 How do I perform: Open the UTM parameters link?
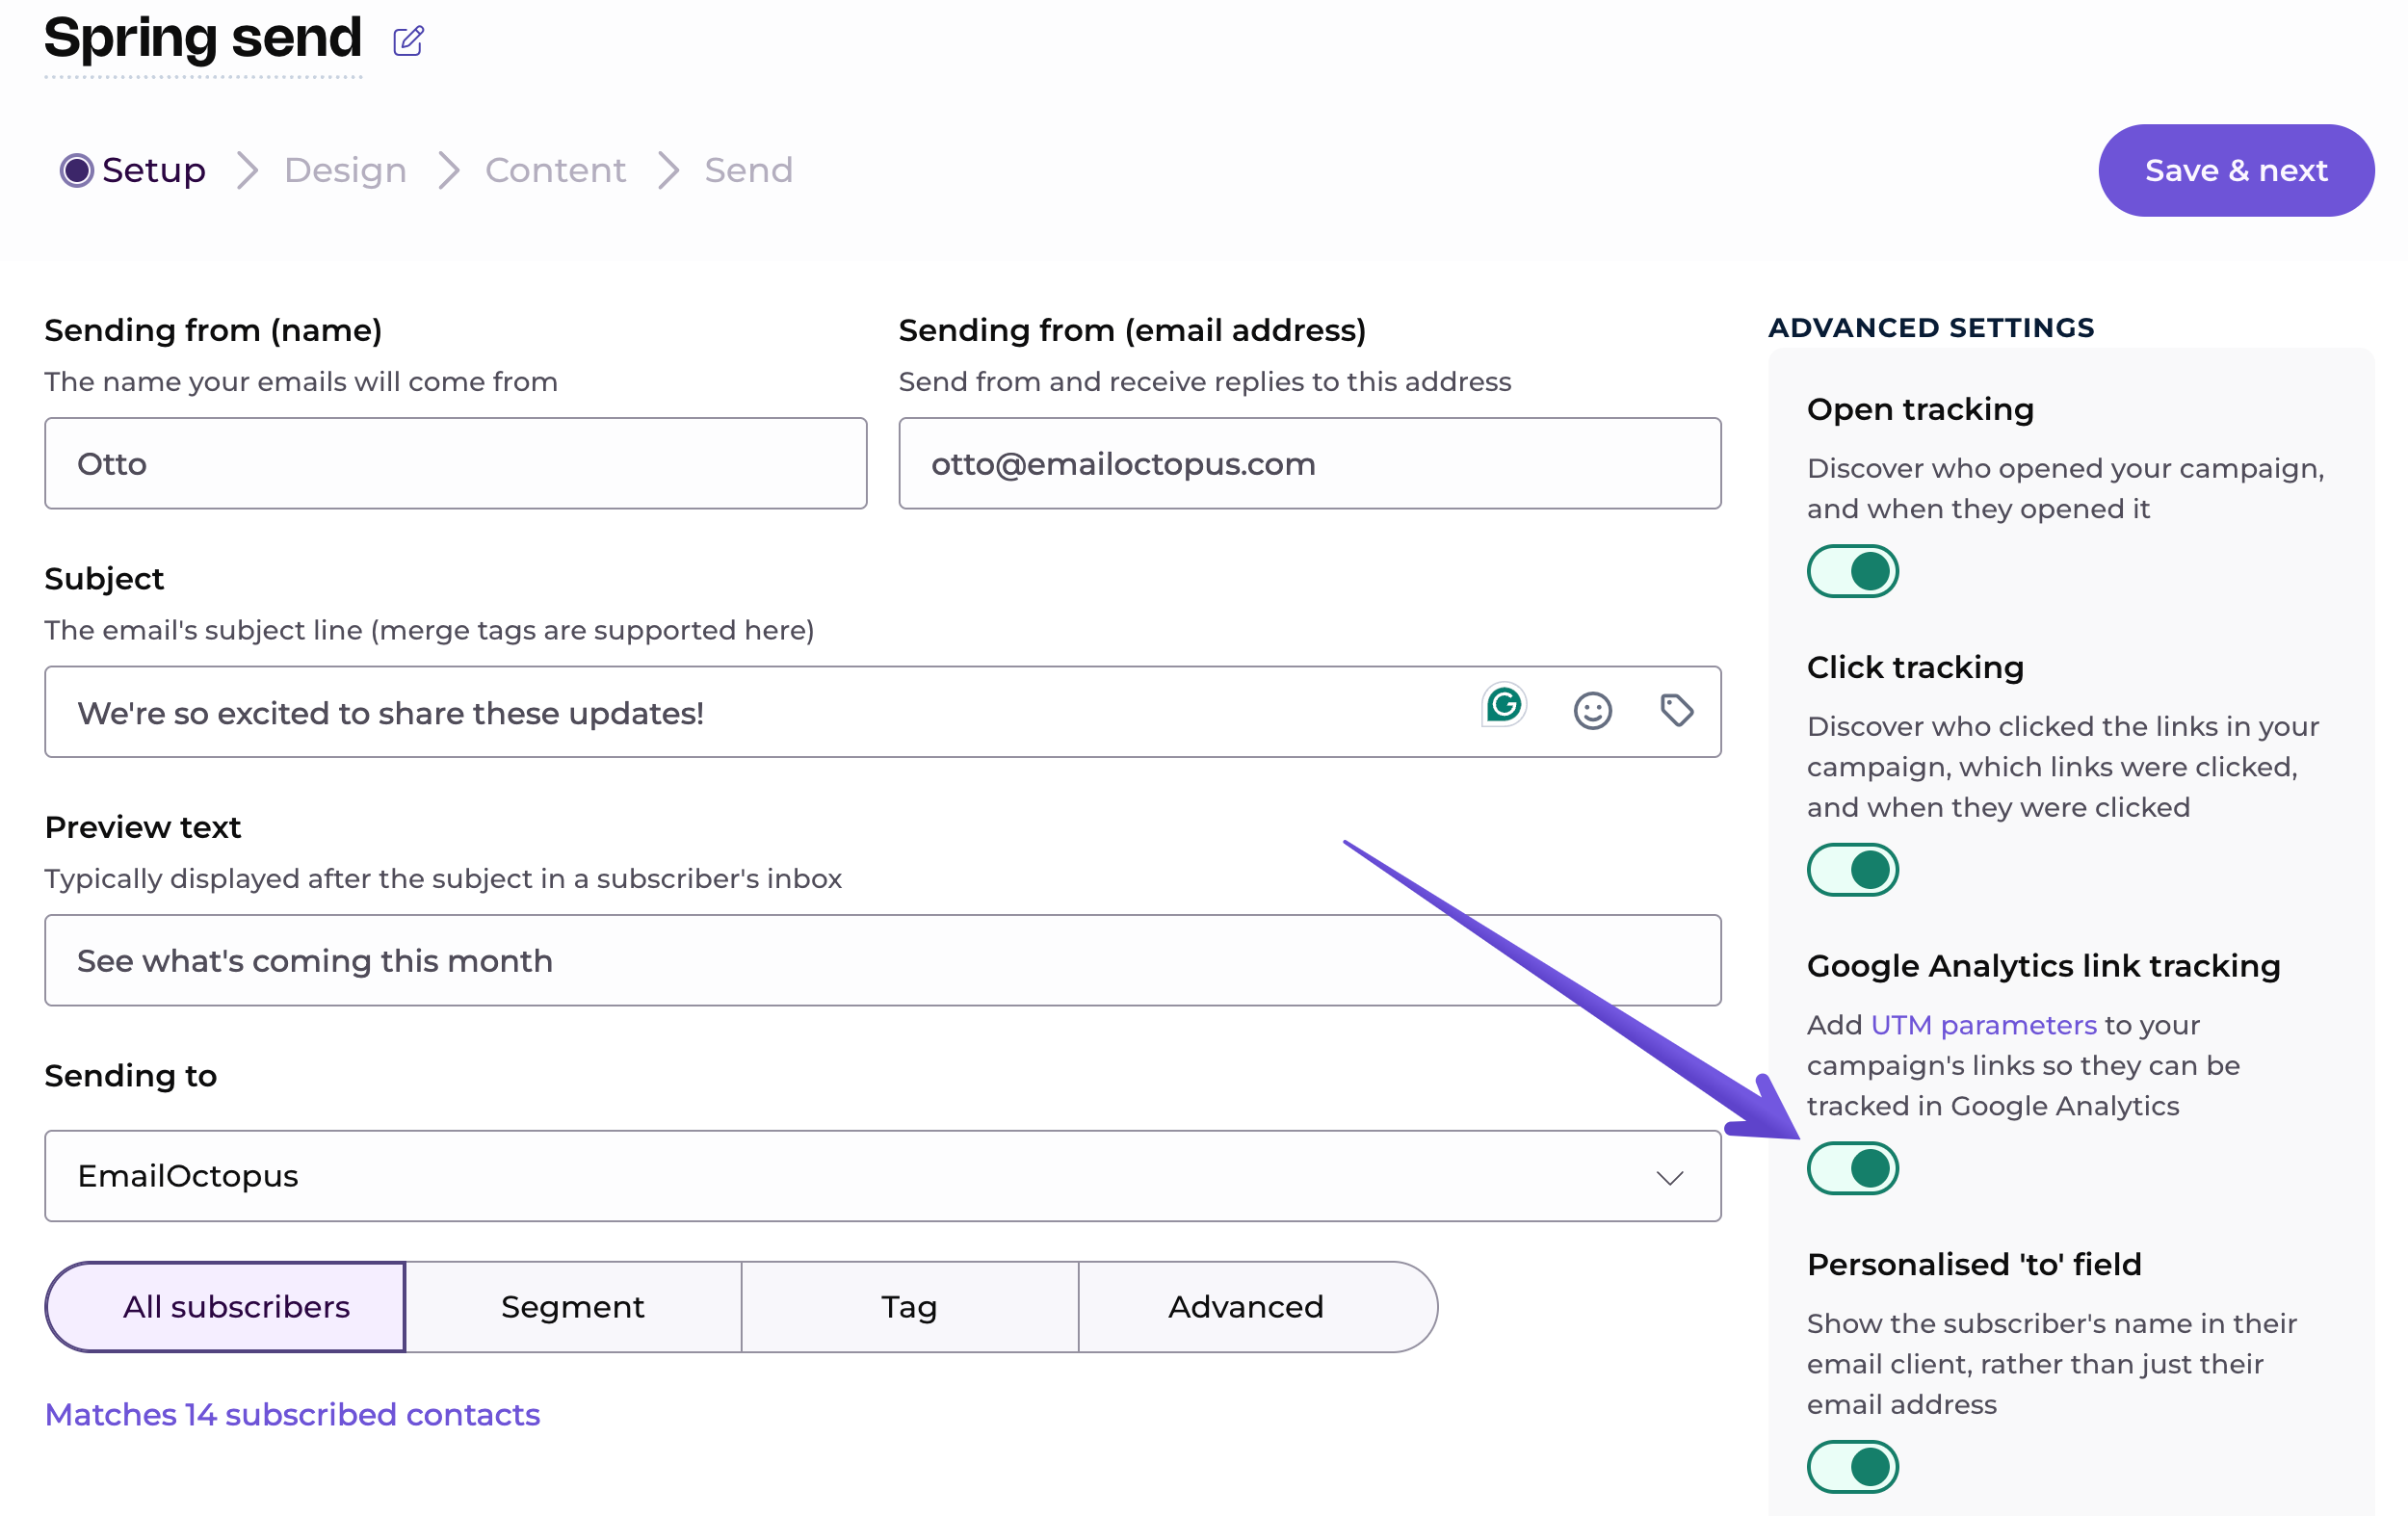coord(1983,1025)
